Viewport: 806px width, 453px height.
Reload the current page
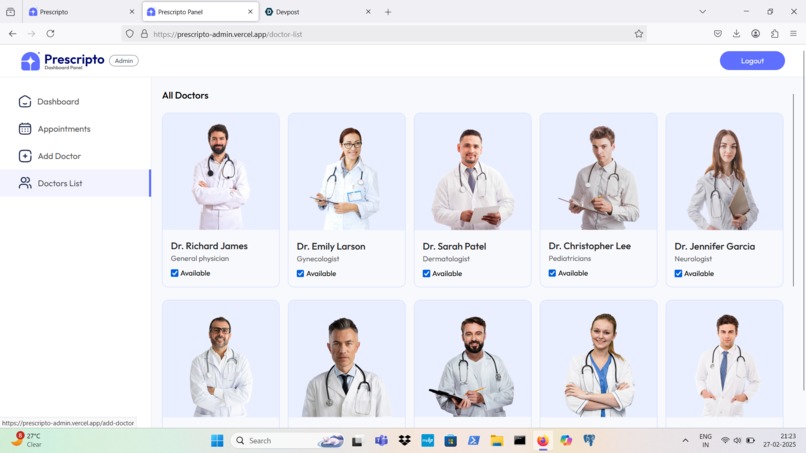click(x=50, y=33)
